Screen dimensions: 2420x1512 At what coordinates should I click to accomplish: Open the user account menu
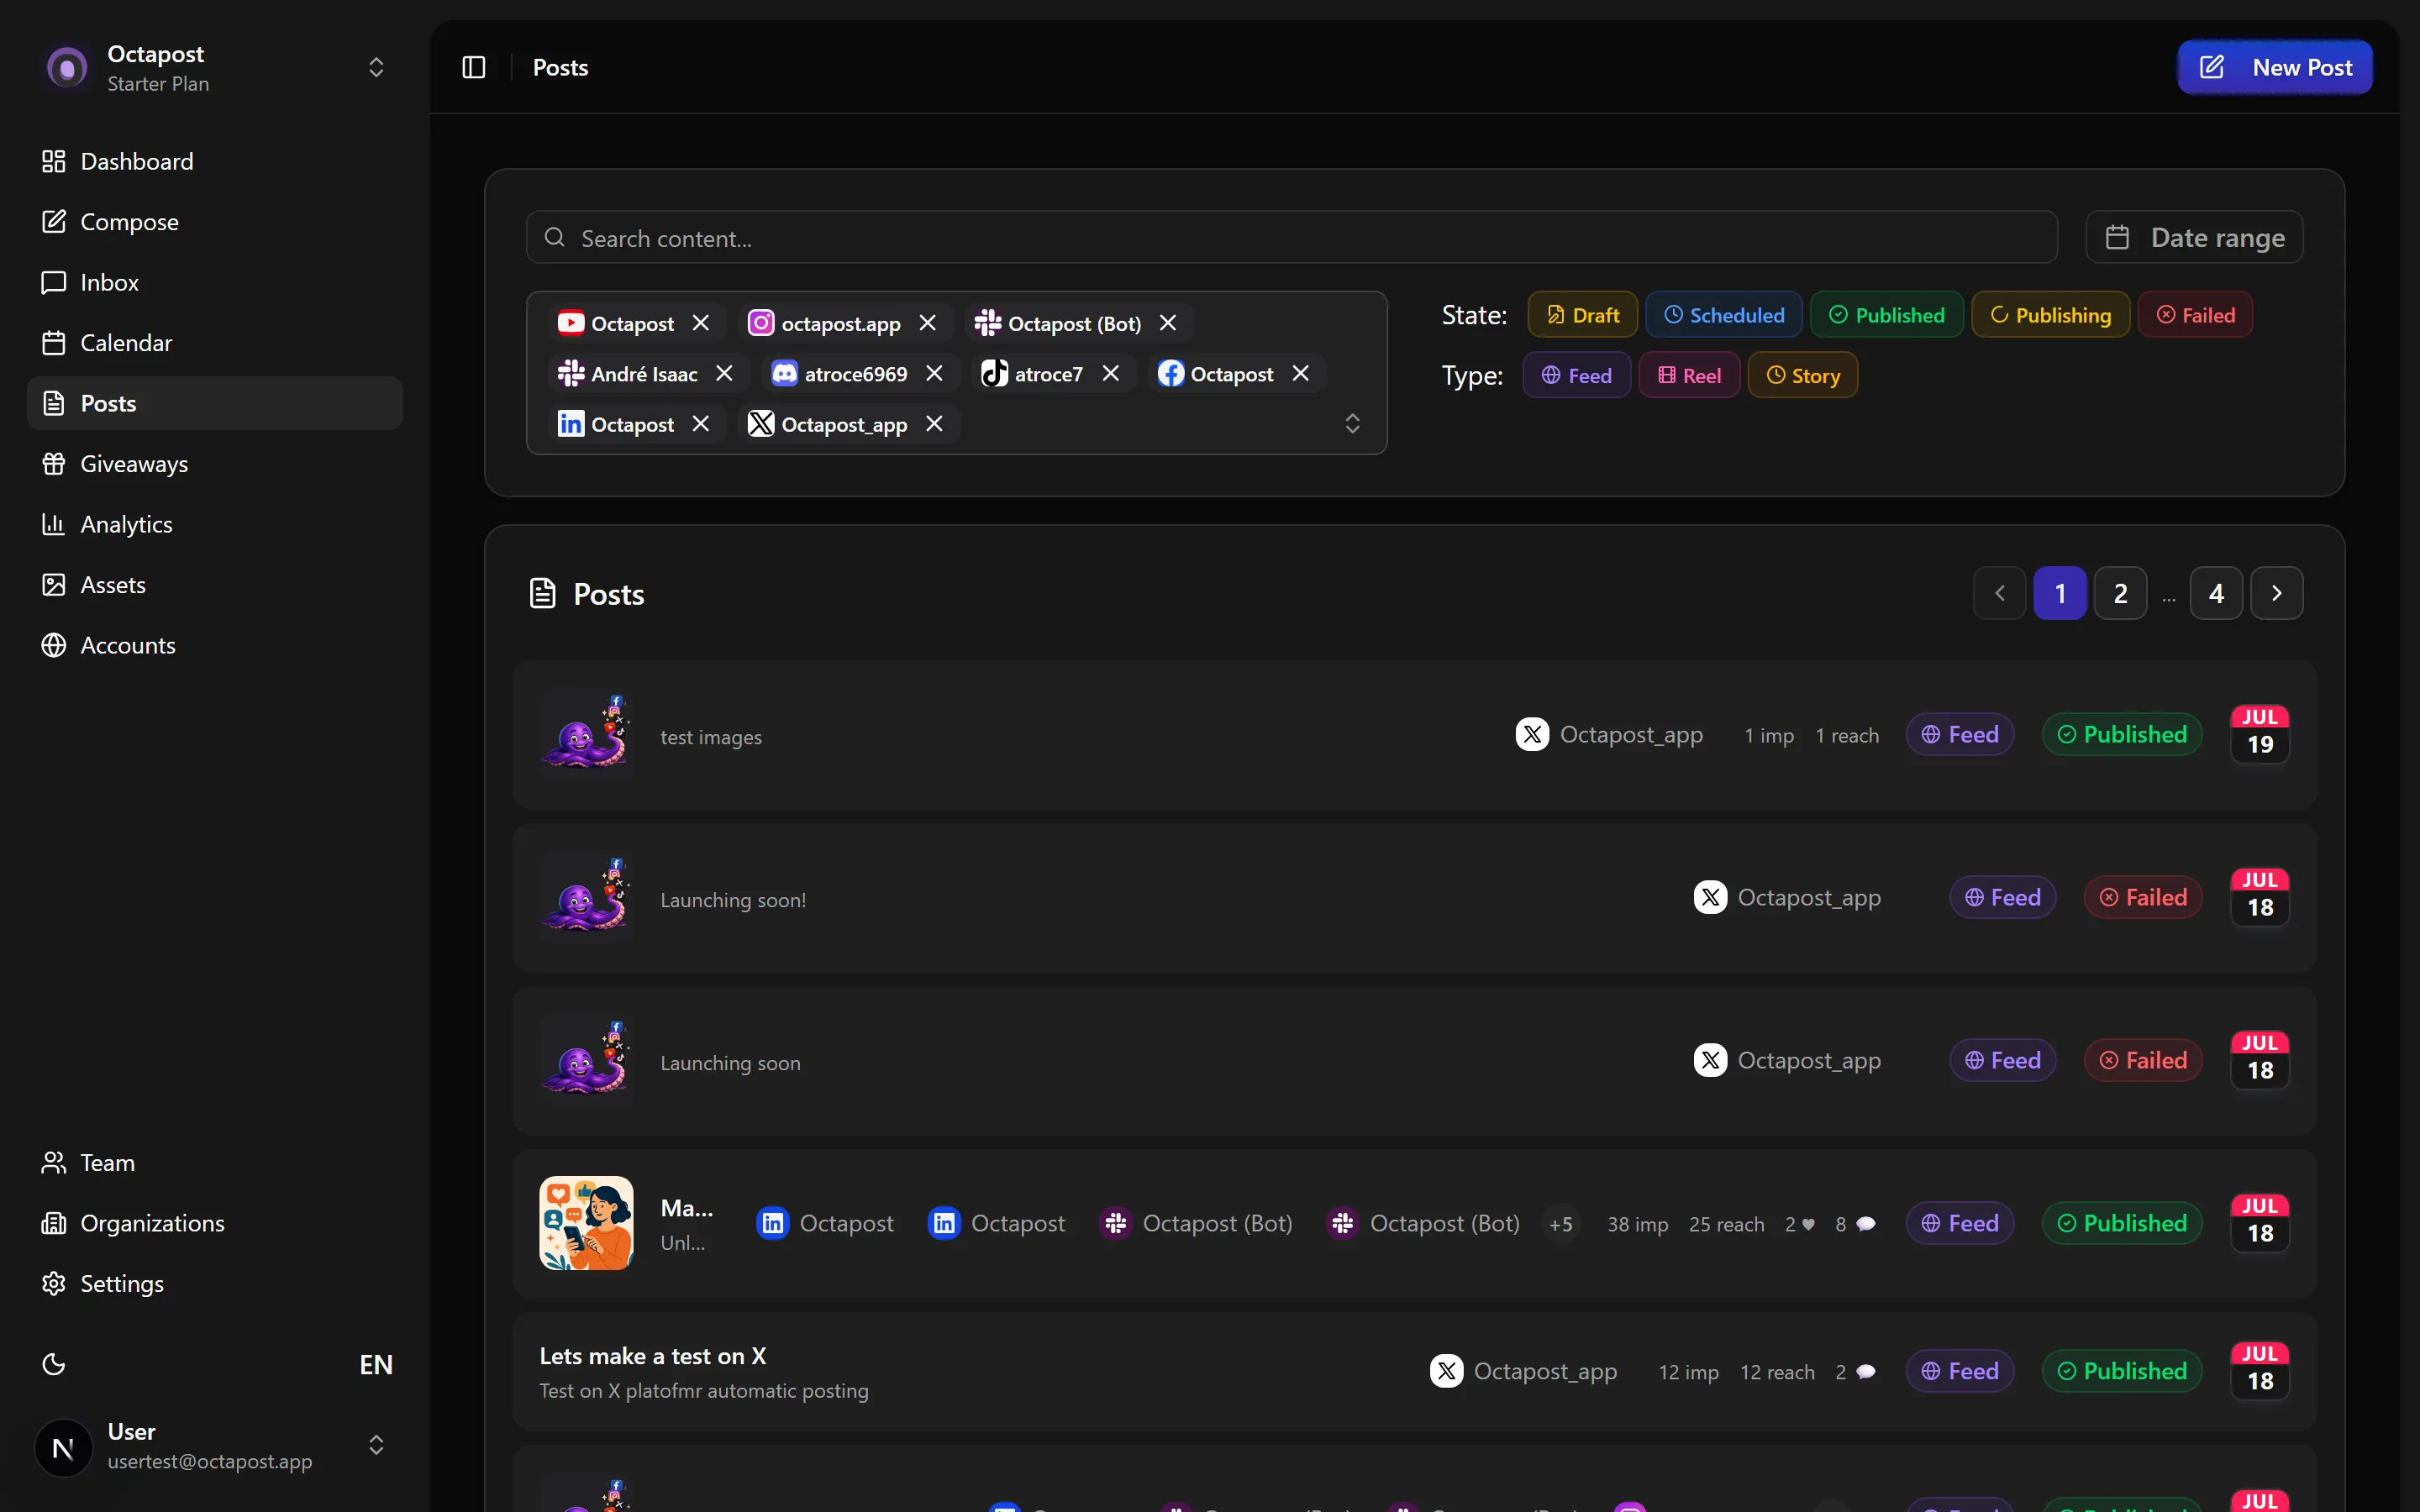tap(215, 1445)
